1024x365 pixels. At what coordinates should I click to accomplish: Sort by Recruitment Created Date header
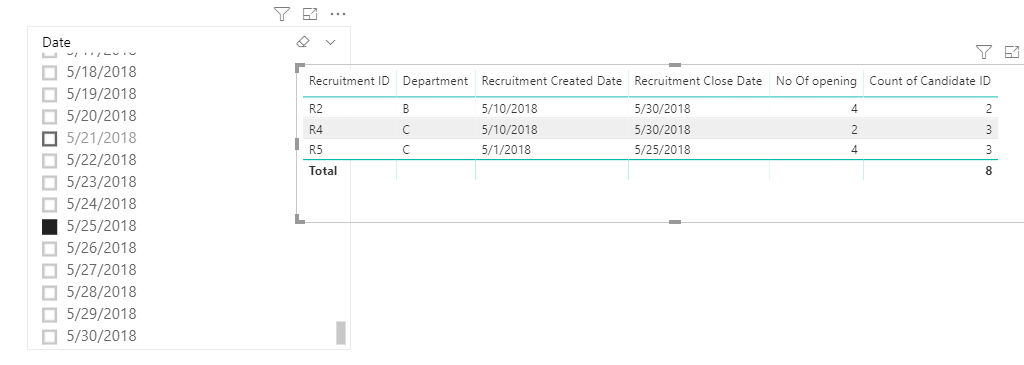[552, 82]
